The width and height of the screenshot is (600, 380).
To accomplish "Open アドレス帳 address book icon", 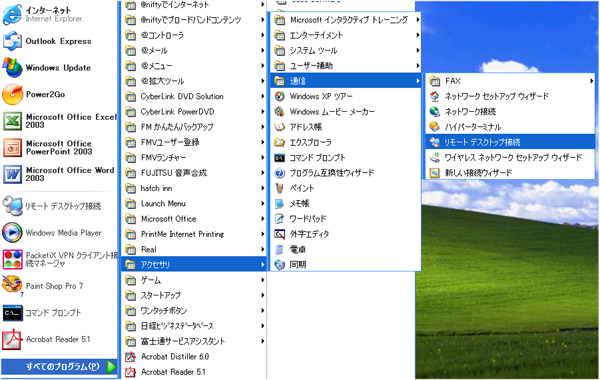I will tap(280, 127).
